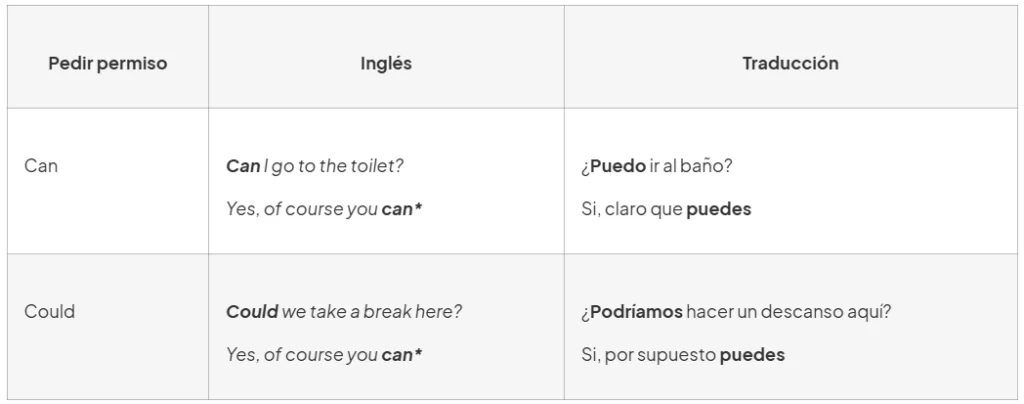Click the bold word 'Podríamos'
This screenshot has height=404, width=1024.
click(637, 311)
